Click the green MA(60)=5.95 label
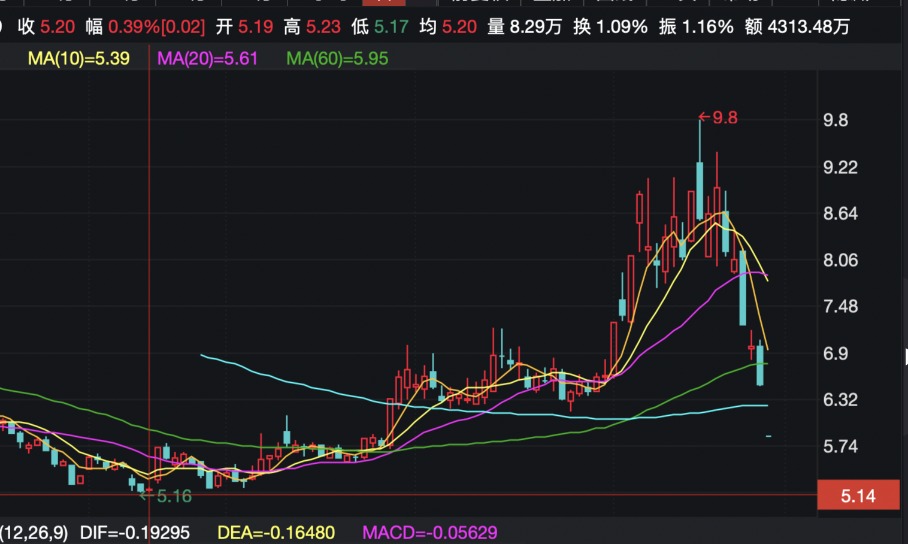 pyautogui.click(x=337, y=59)
